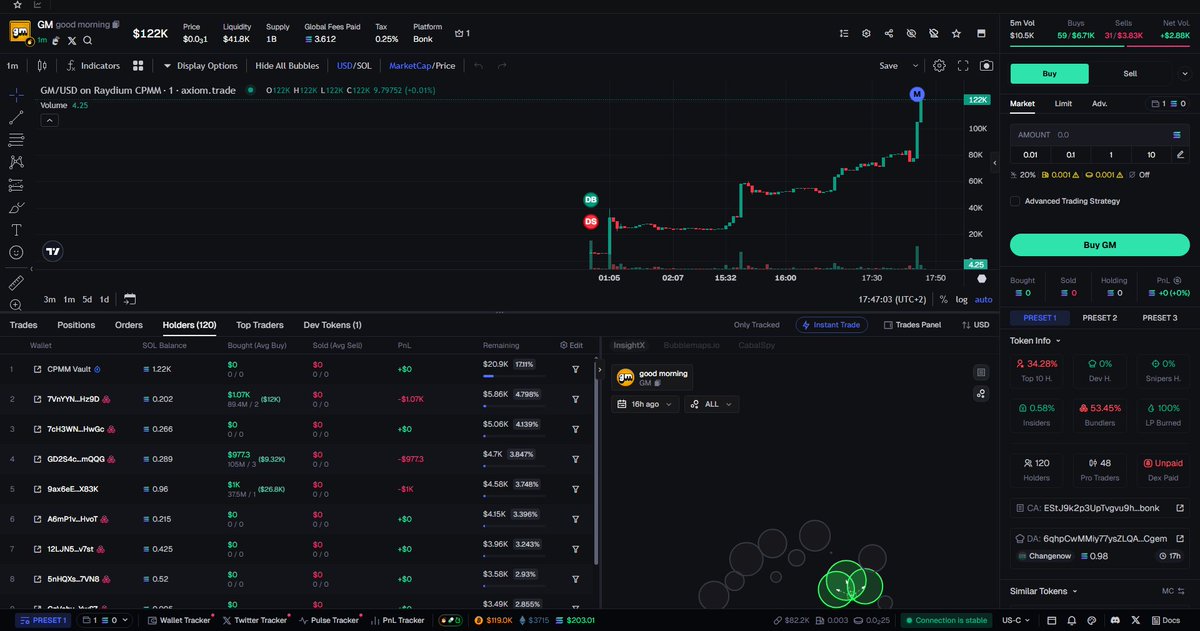This screenshot has height=631, width=1200.
Task: Expand the Similar Tokens section
Action: pyautogui.click(x=1075, y=591)
